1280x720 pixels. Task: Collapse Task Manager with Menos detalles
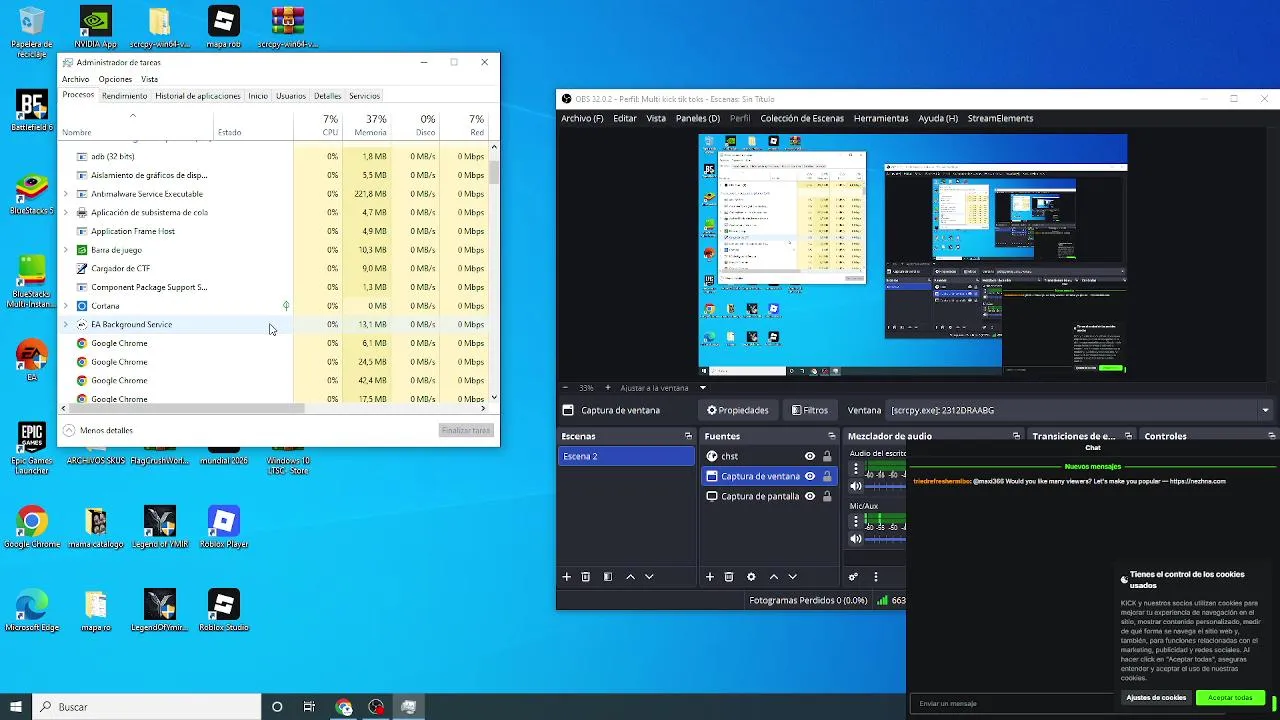tap(98, 430)
